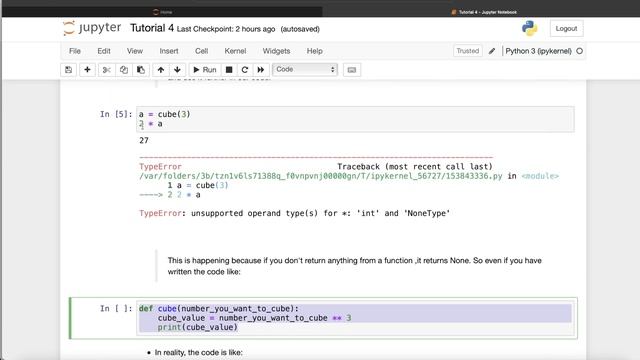Run the selected cell

pos(204,70)
